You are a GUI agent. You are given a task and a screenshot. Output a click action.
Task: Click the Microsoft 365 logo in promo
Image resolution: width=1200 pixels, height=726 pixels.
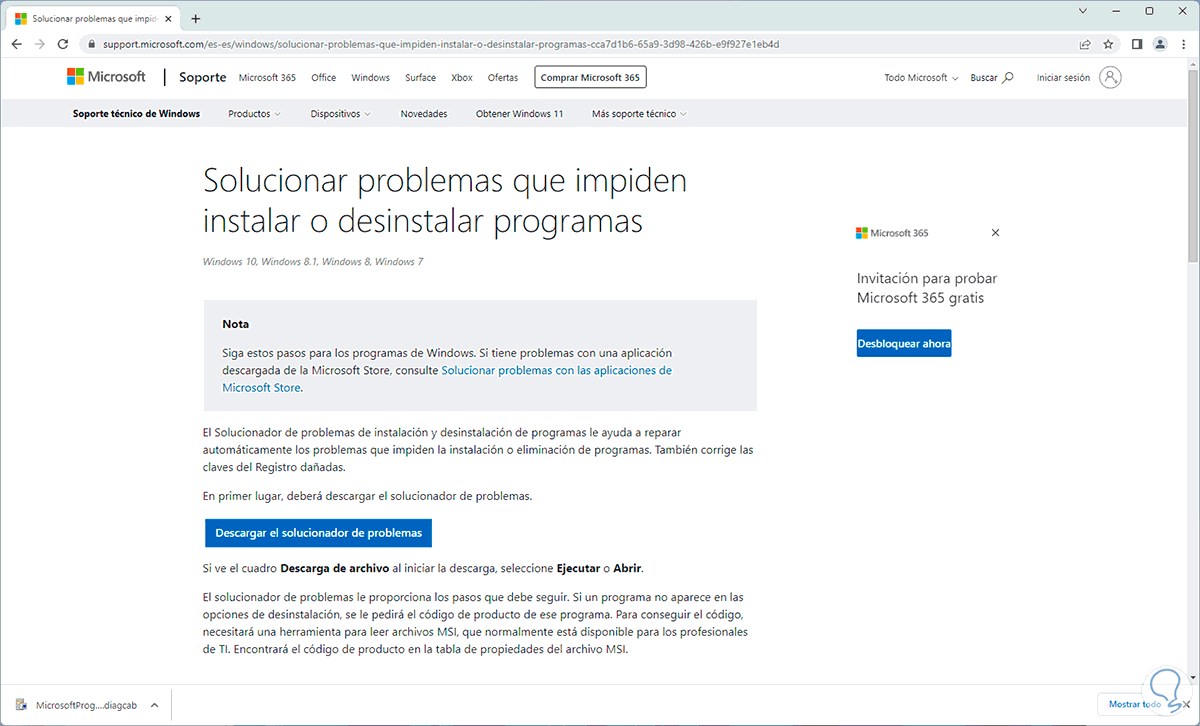pos(892,233)
